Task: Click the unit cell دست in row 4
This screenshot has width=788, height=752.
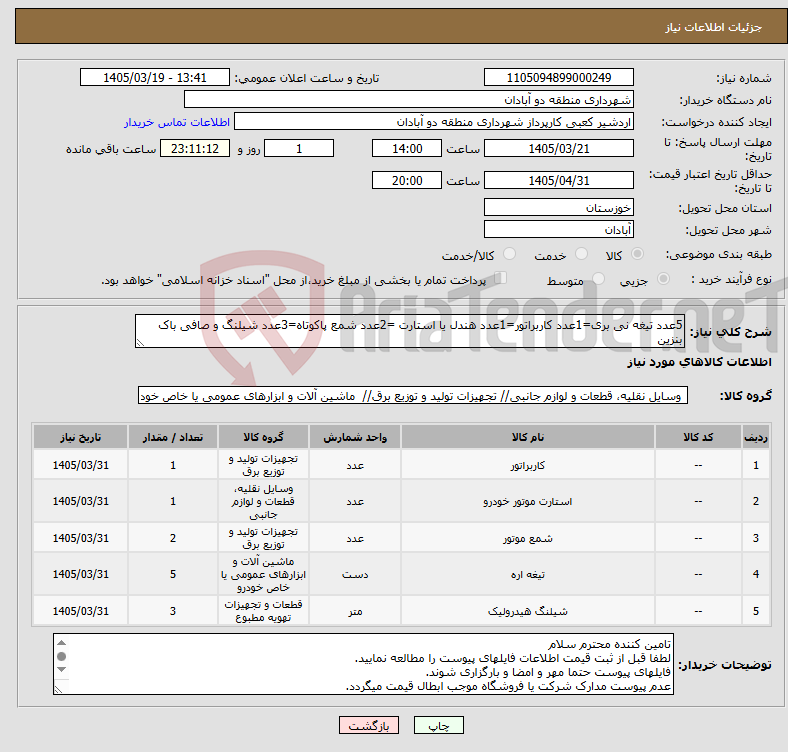Action: tap(355, 574)
